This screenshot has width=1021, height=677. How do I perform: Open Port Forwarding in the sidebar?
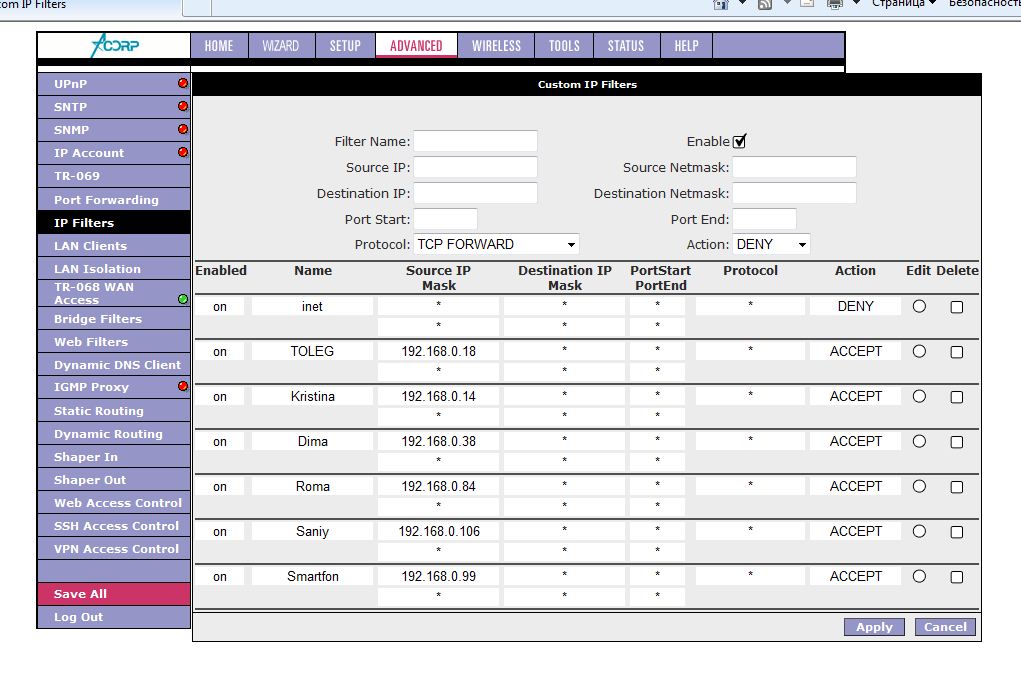106,200
